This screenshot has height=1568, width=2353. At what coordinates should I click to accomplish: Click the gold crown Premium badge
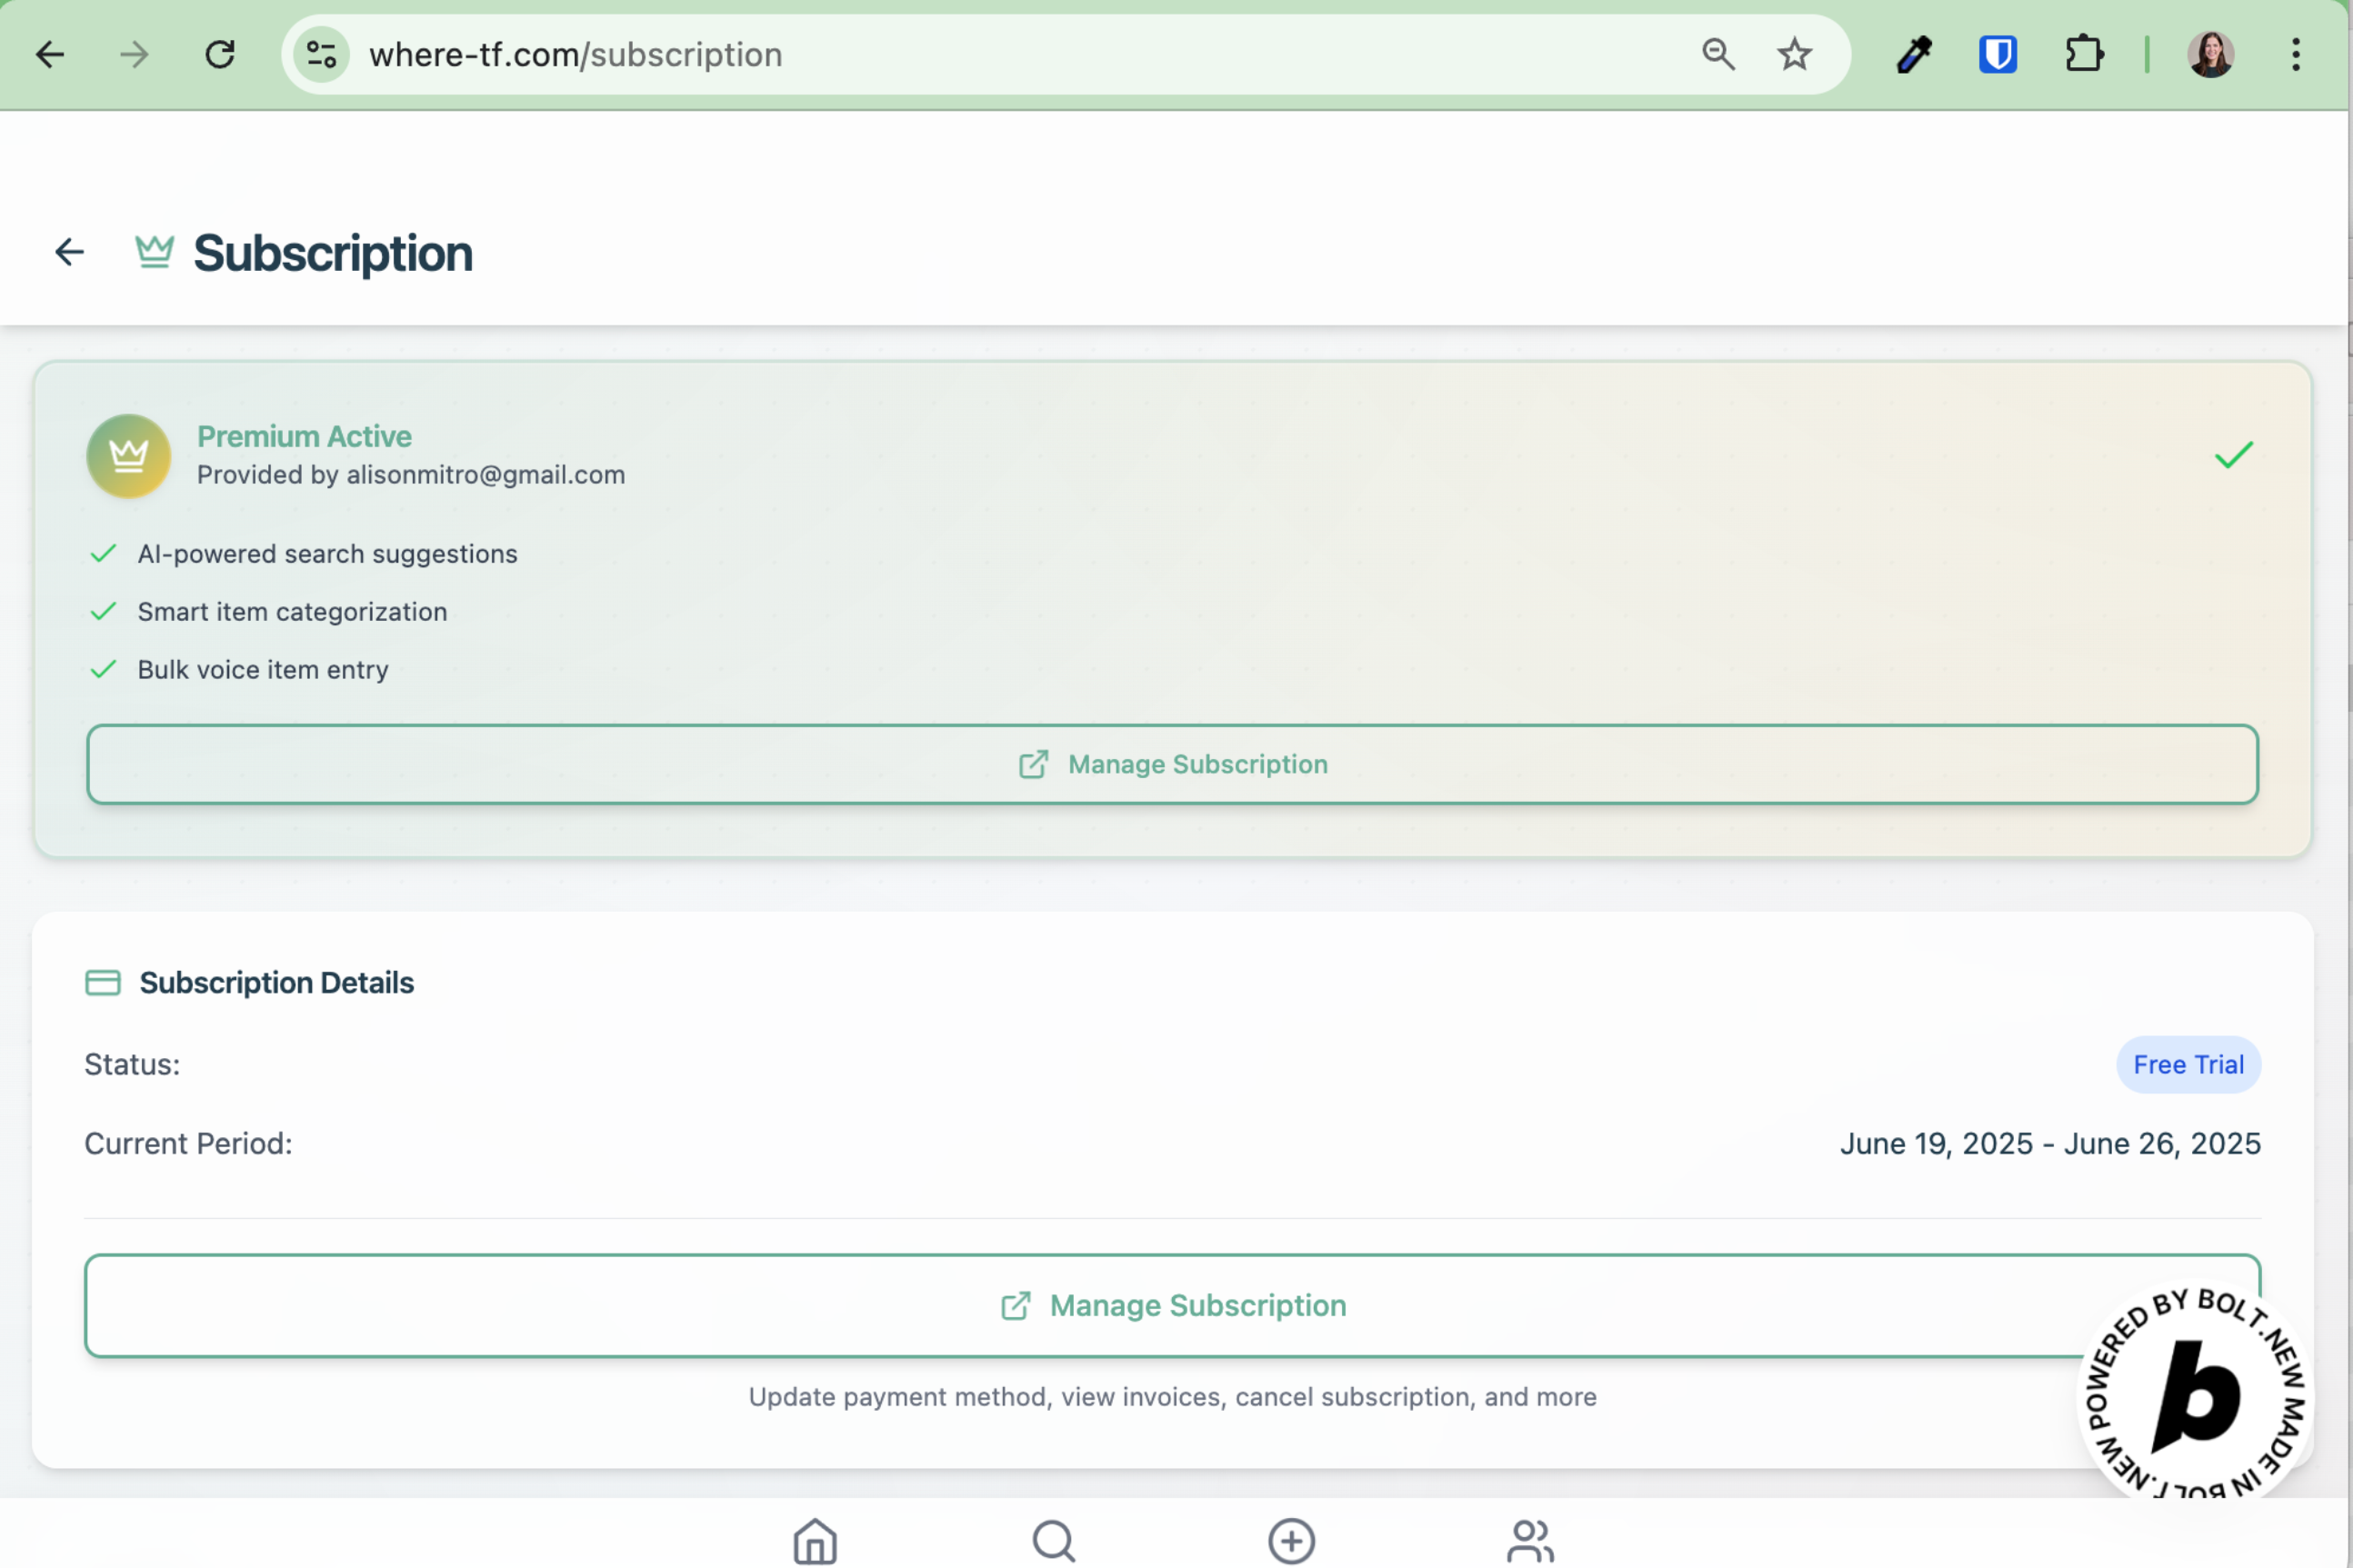coord(128,456)
